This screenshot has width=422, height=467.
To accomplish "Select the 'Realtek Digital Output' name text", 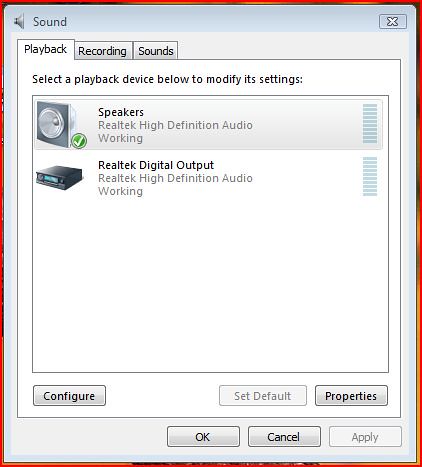I will 156,165.
